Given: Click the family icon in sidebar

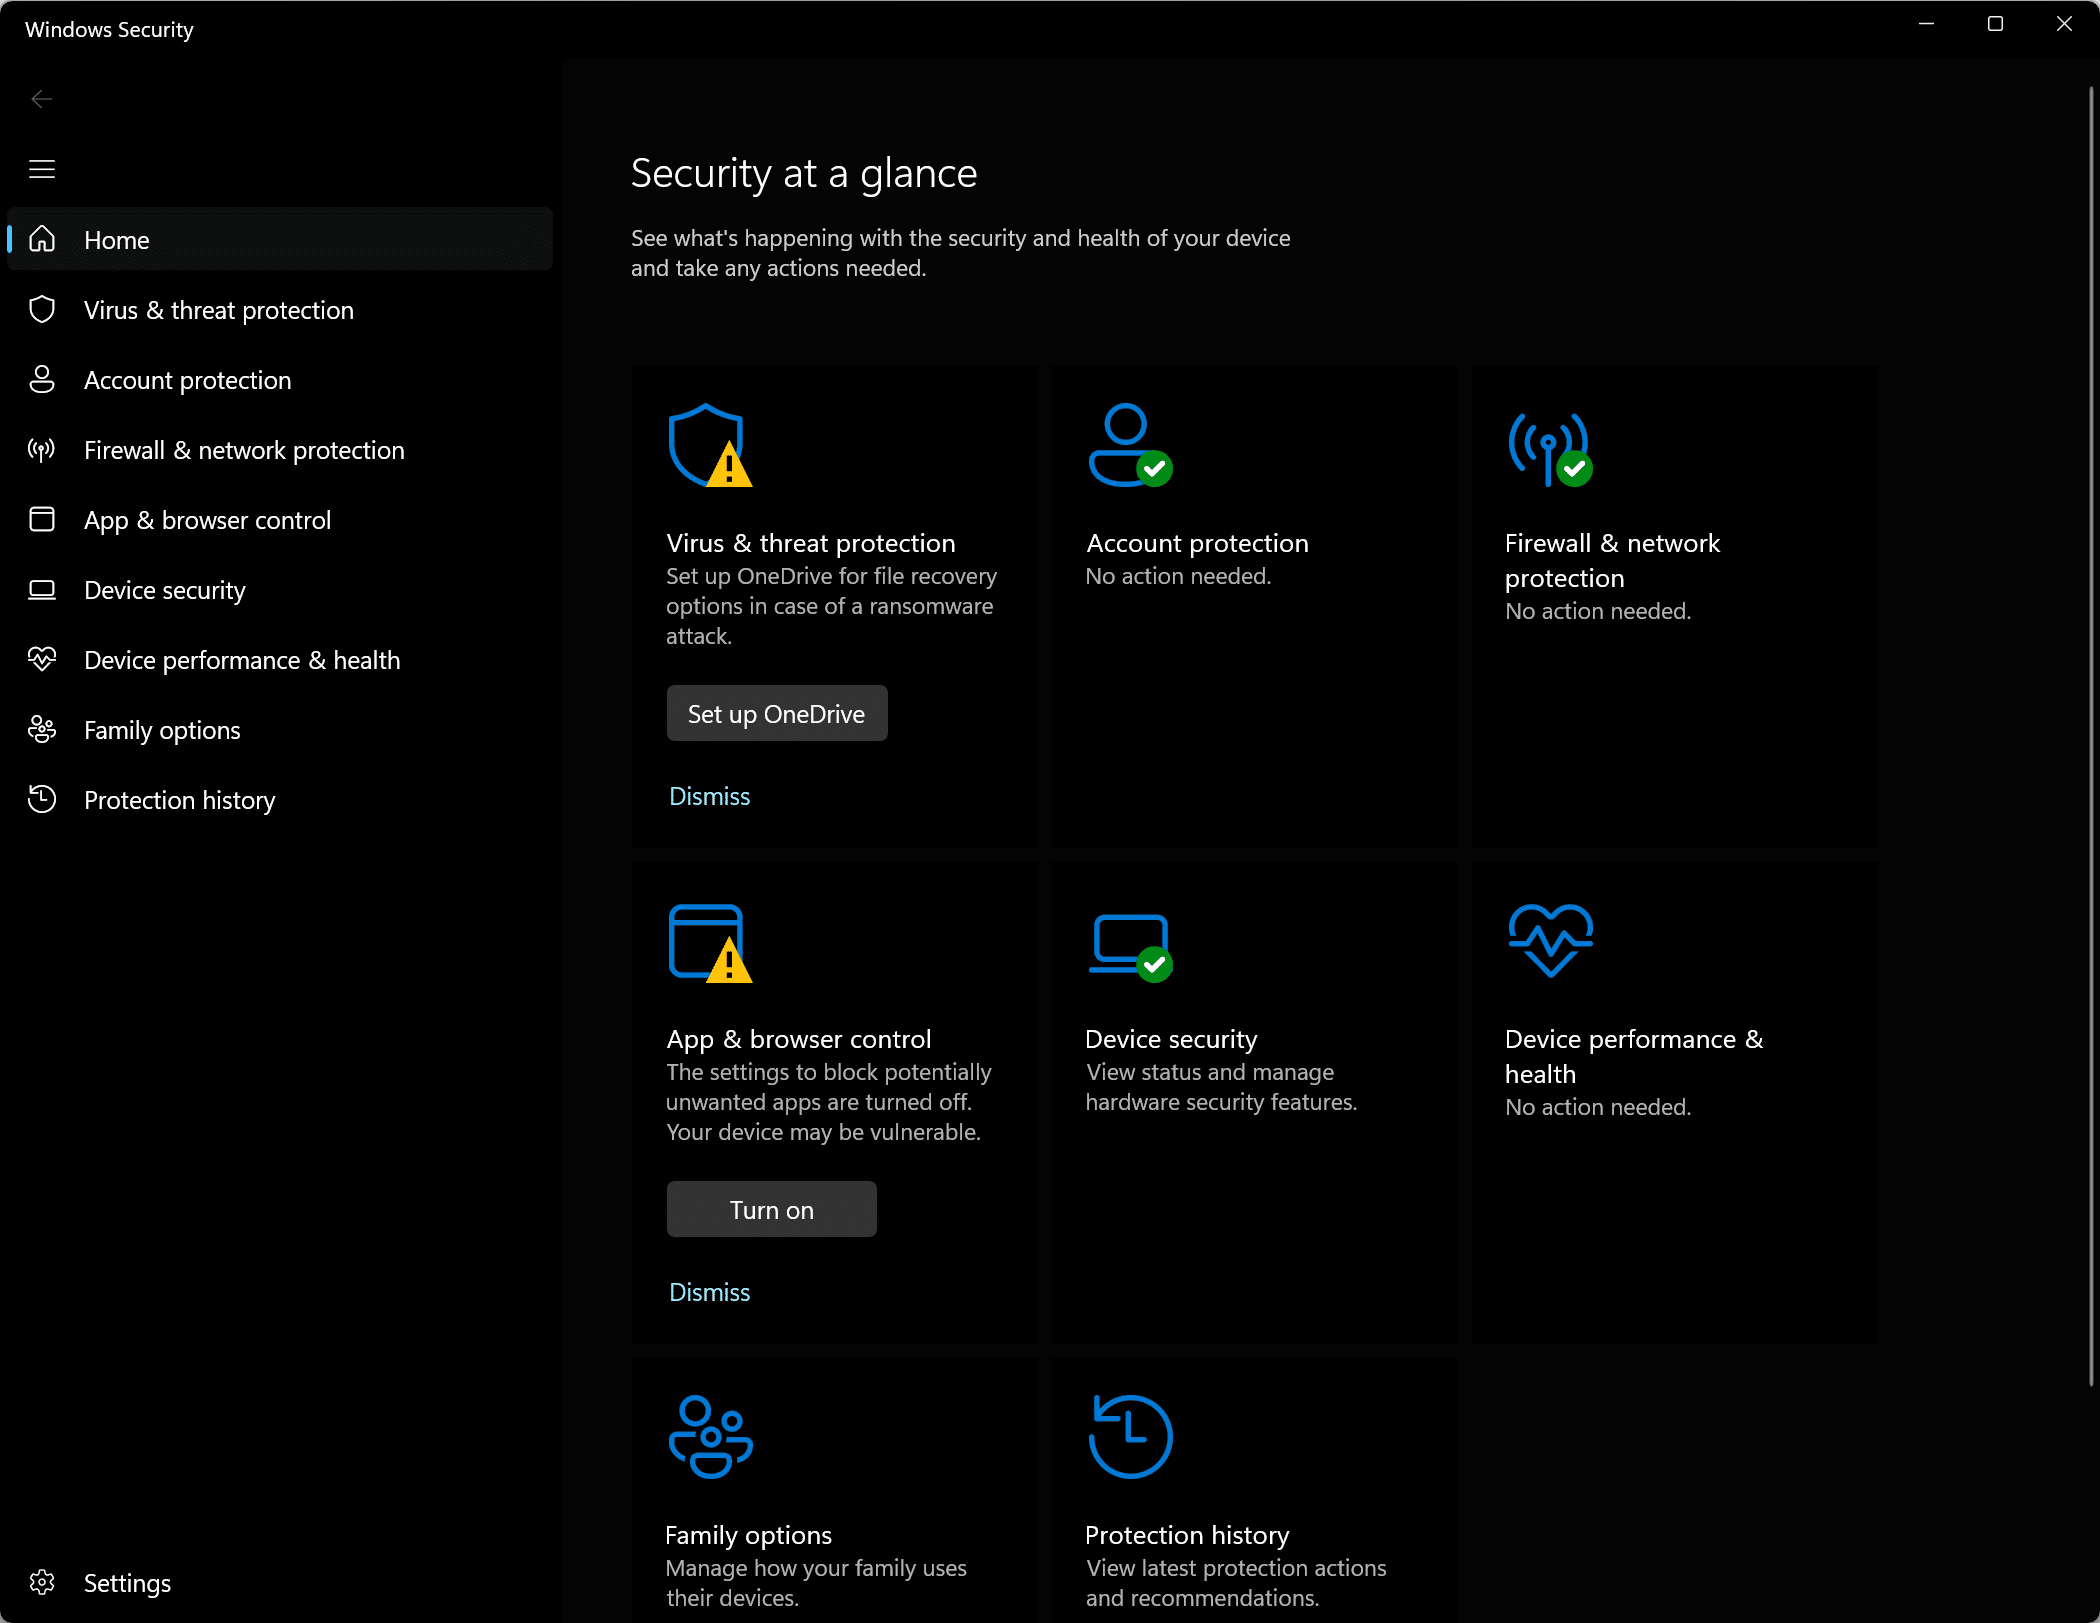Looking at the screenshot, I should [42, 729].
